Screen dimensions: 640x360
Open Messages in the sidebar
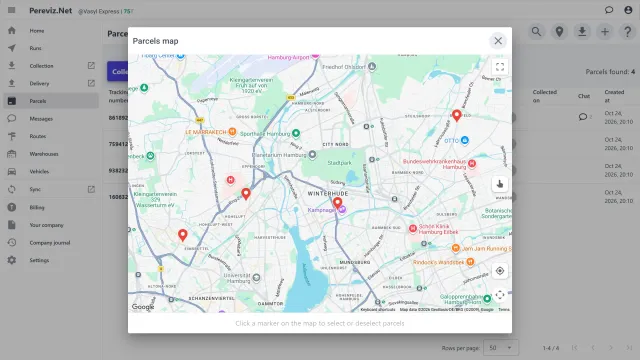pos(51,119)
